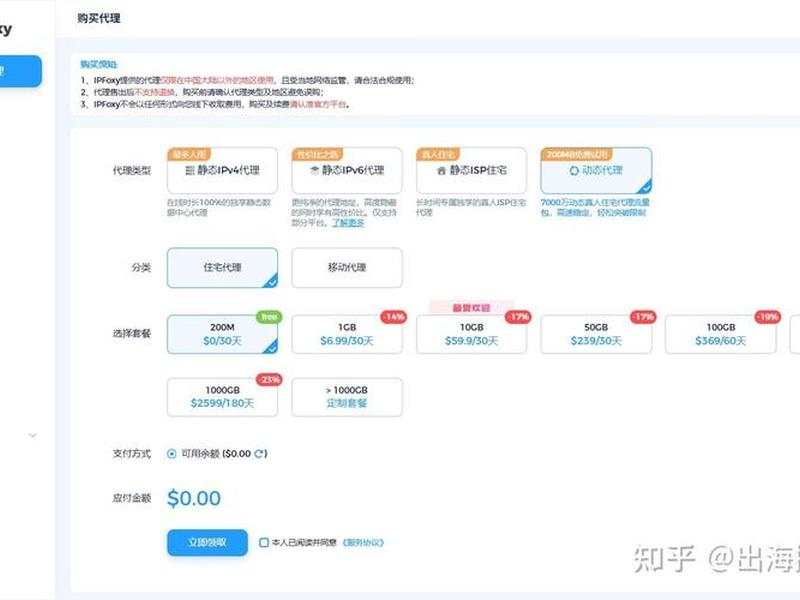Click the -23% discount badge on 1000GB plan
Screen dimensions: 800x600
269,380
